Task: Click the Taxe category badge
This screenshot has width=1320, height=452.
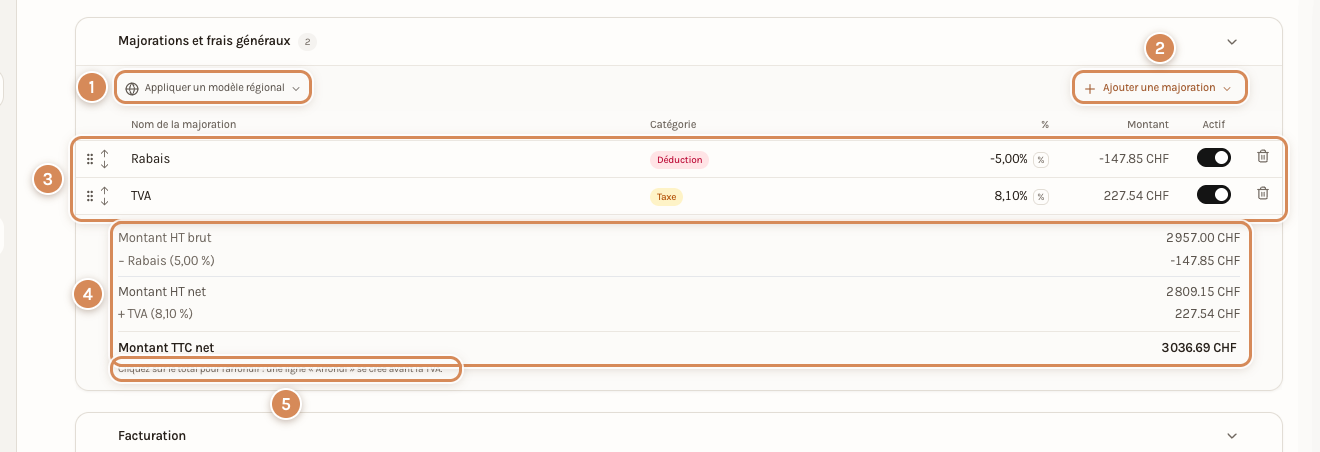Action: coord(666,197)
